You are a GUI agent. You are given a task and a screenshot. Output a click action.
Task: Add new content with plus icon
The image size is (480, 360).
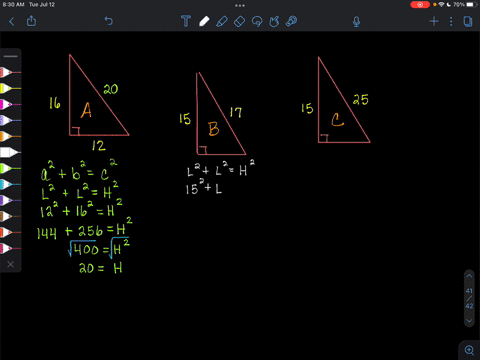(434, 22)
